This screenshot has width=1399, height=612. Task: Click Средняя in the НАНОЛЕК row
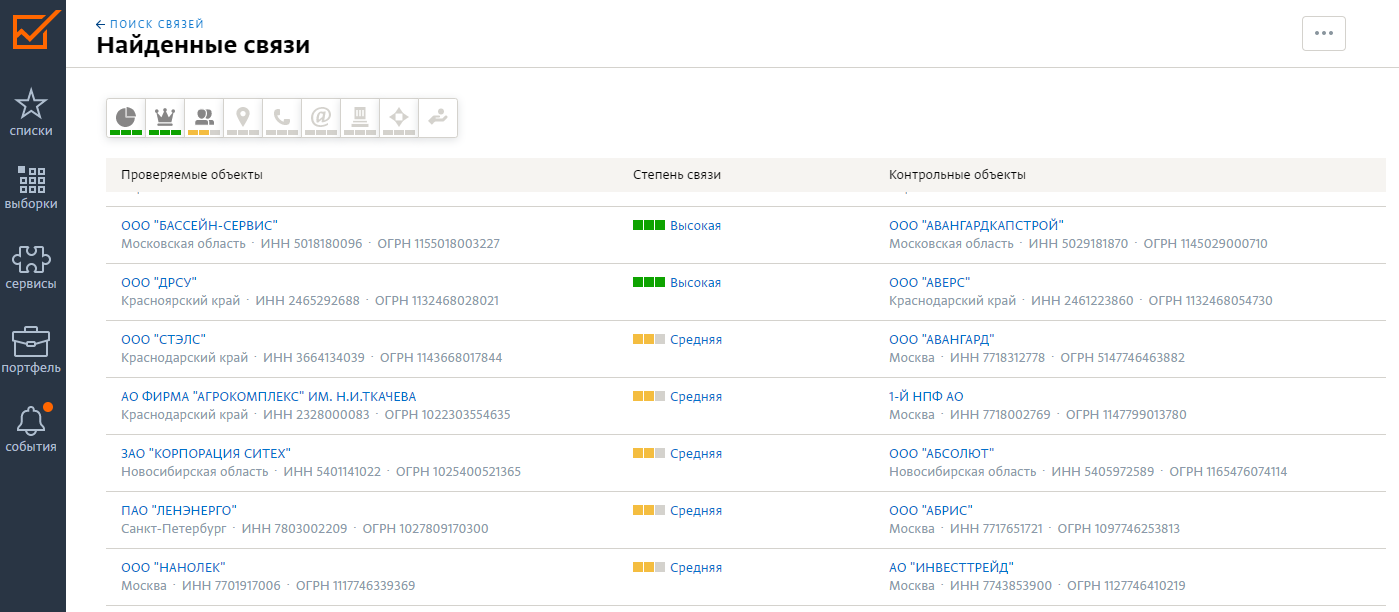[x=696, y=568]
